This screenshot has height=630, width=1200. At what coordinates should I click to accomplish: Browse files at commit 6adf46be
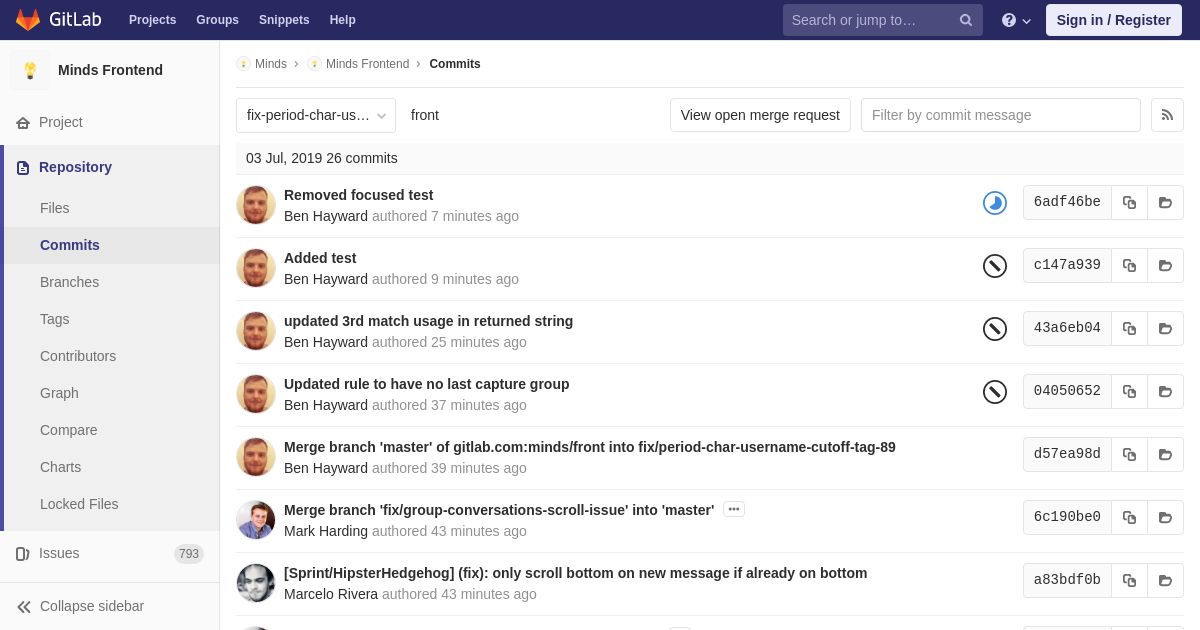pyautogui.click(x=1165, y=202)
